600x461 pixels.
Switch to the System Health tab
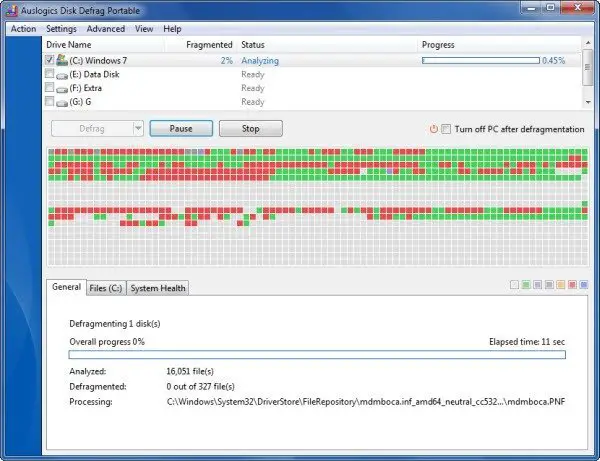(x=158, y=288)
